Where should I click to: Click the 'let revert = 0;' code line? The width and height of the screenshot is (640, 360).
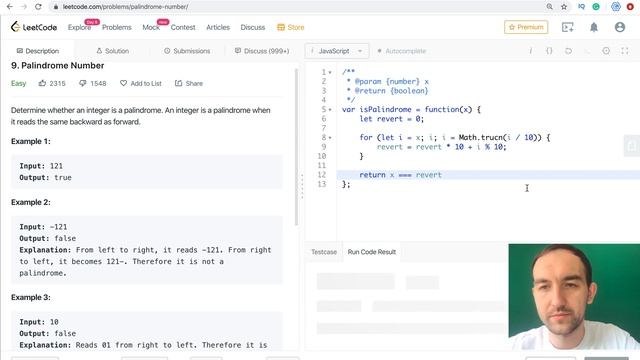pos(391,119)
